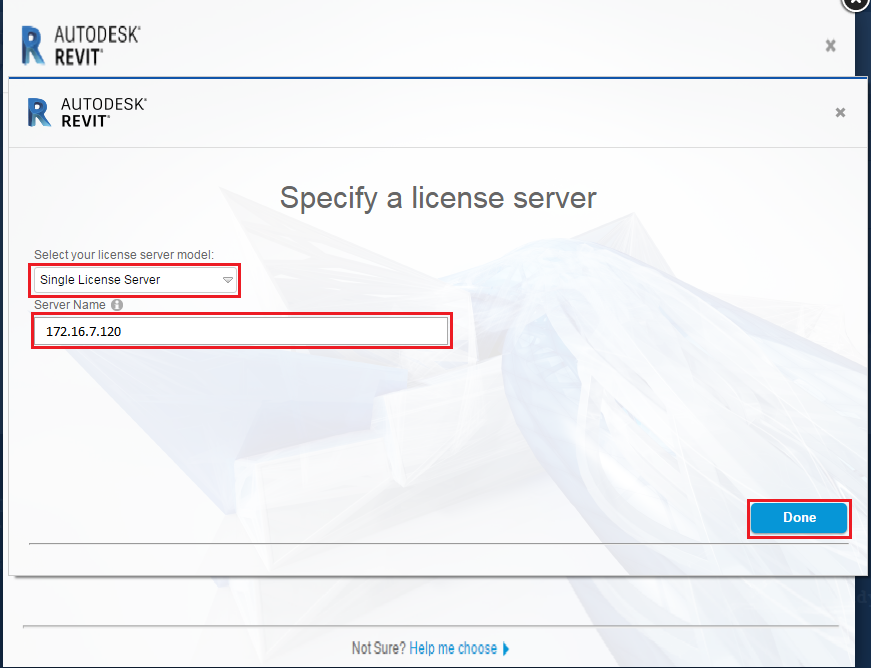The image size is (871, 668).
Task: Expand the license server model dropdown arrow
Action: pos(228,280)
